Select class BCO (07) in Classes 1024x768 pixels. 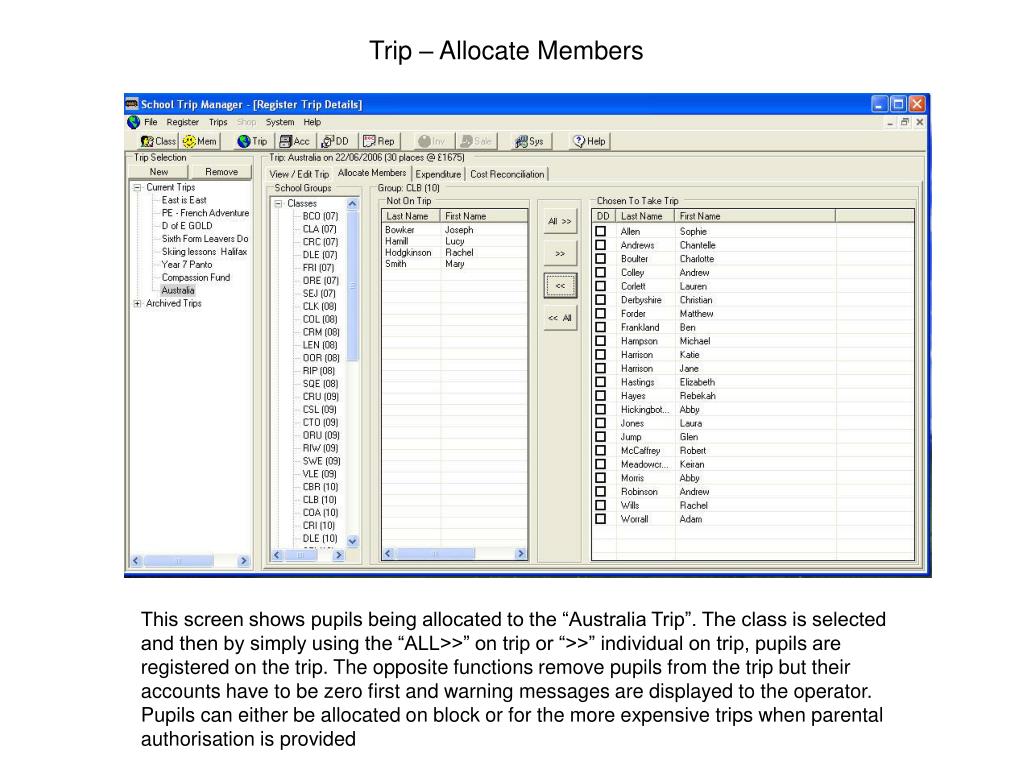tap(320, 216)
